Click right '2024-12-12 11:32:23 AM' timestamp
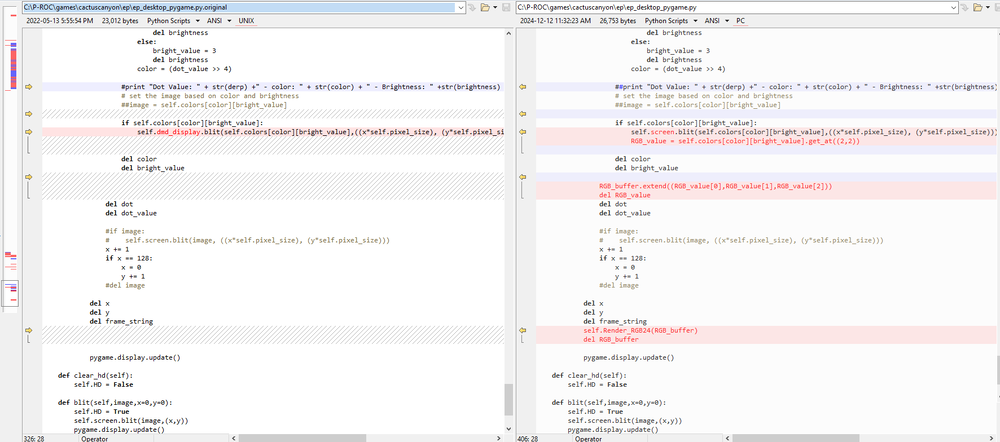Image resolution: width=1000 pixels, height=442 pixels. [554, 20]
